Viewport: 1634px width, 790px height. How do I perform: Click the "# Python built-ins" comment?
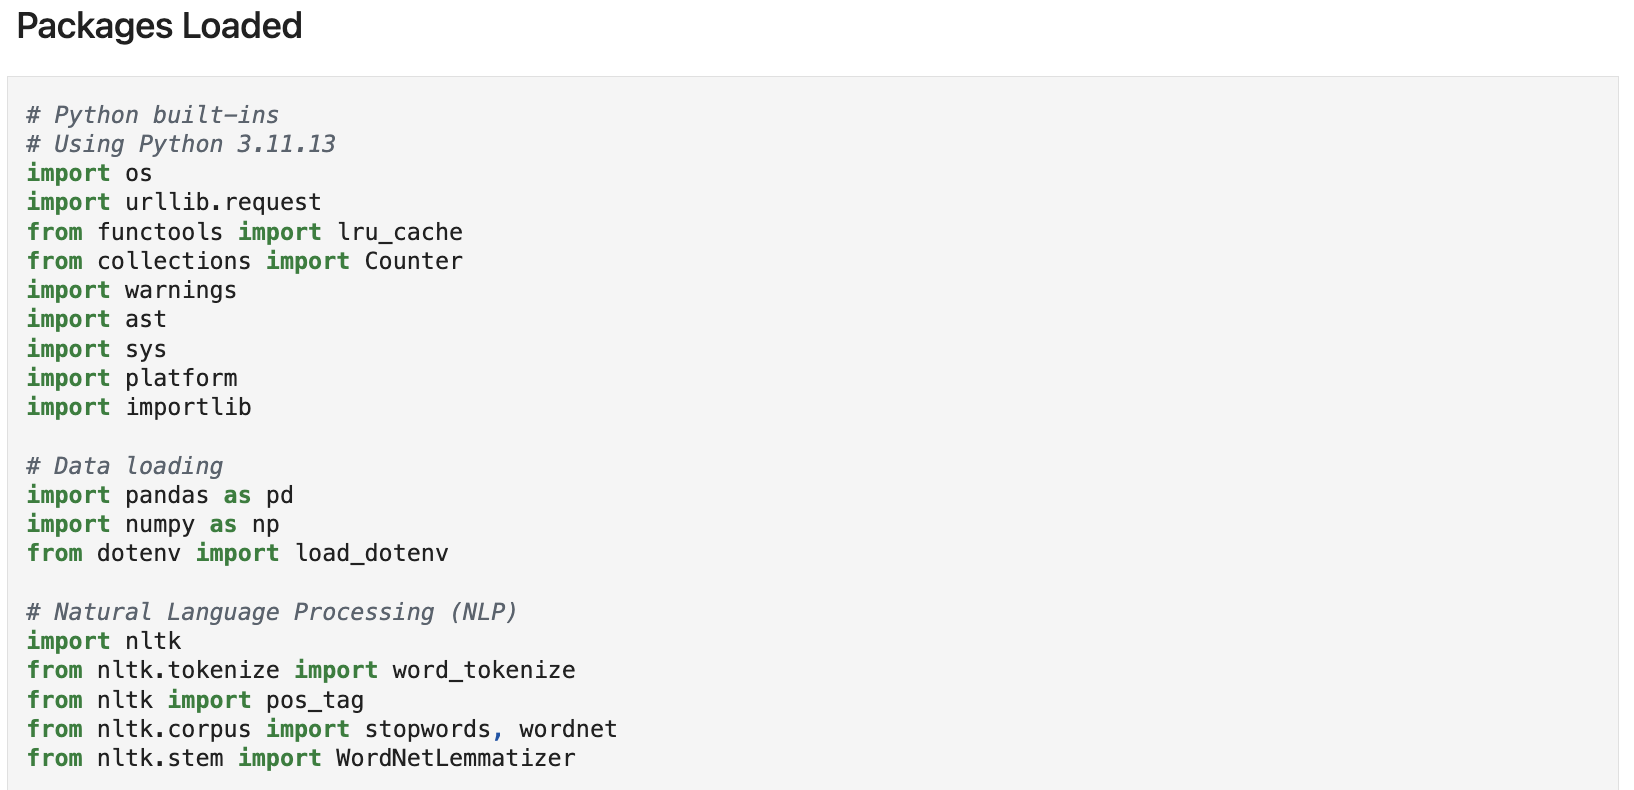point(152,115)
